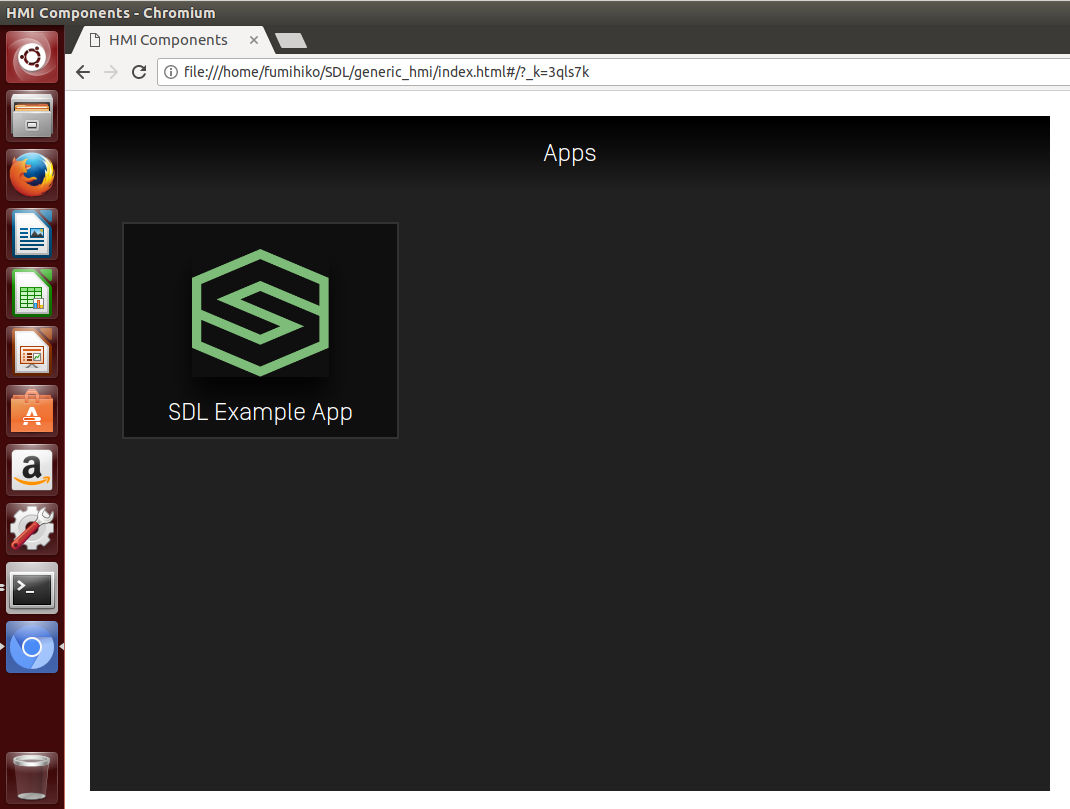
Task: Focus the URL address bar
Action: tap(614, 72)
